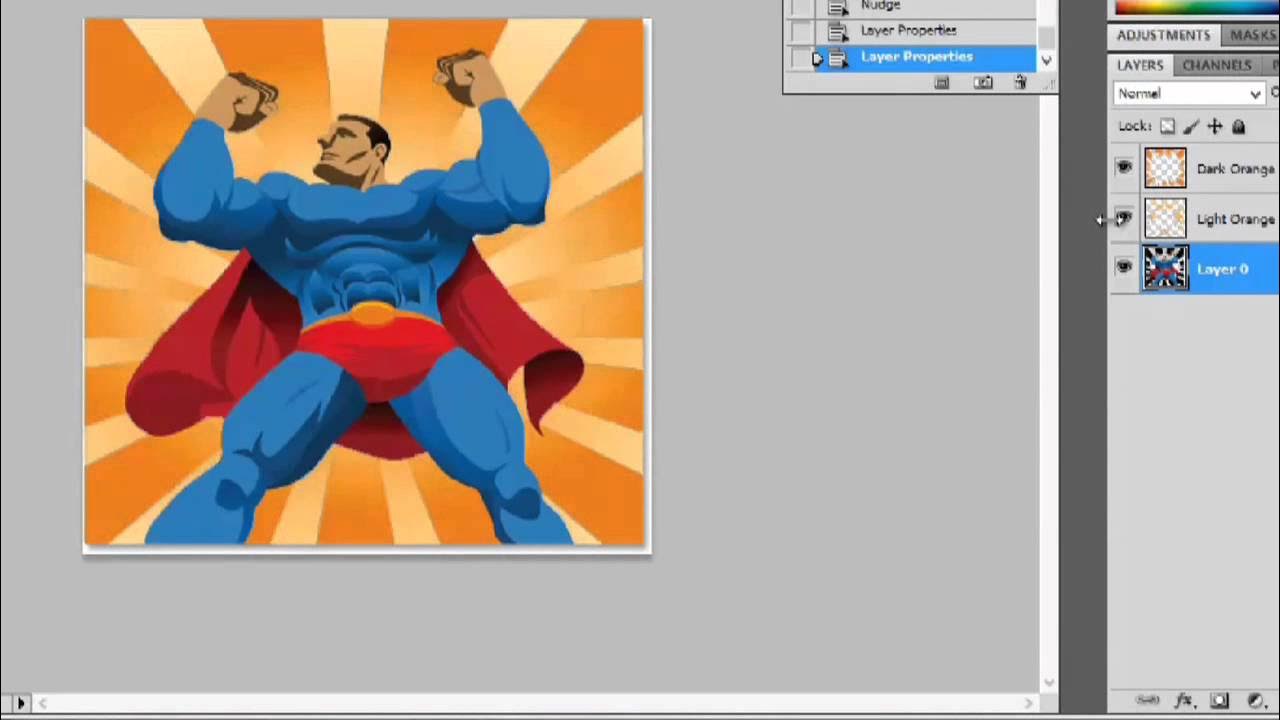Select the Dark Orange layer thumbnail
1280x720 pixels.
[x=1165, y=168]
